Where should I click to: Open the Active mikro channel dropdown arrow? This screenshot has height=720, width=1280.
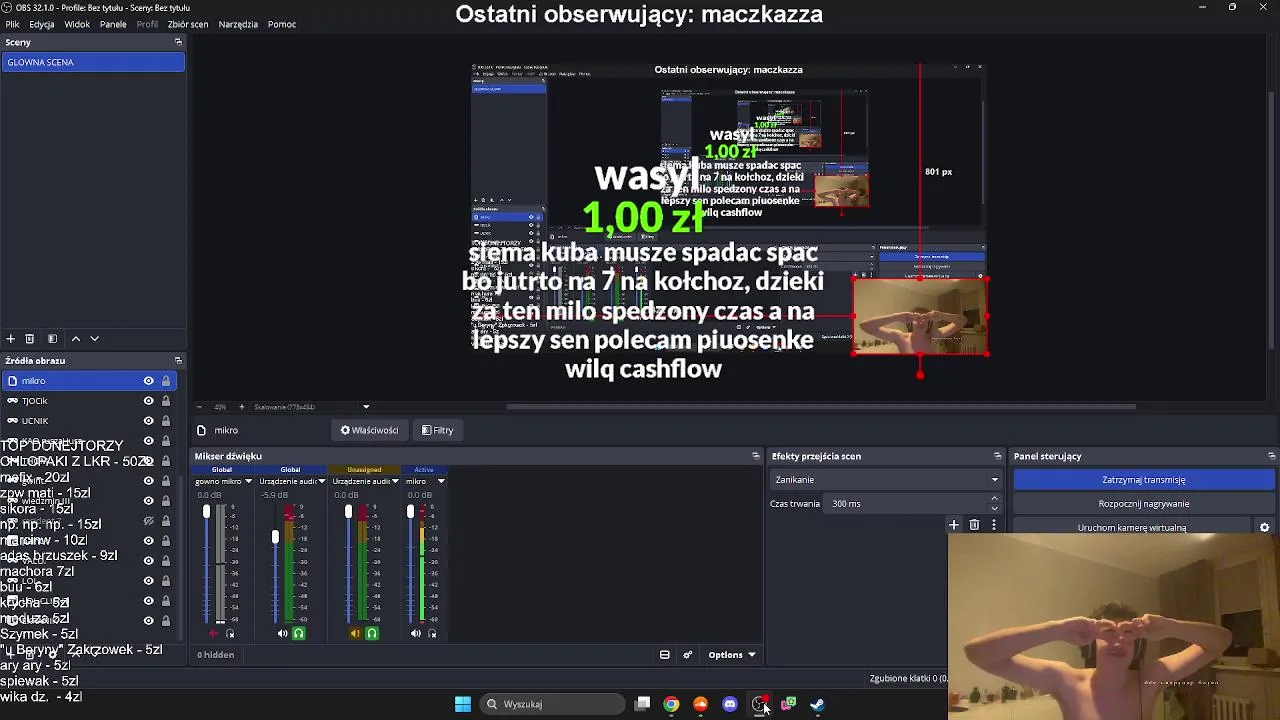[x=441, y=481]
